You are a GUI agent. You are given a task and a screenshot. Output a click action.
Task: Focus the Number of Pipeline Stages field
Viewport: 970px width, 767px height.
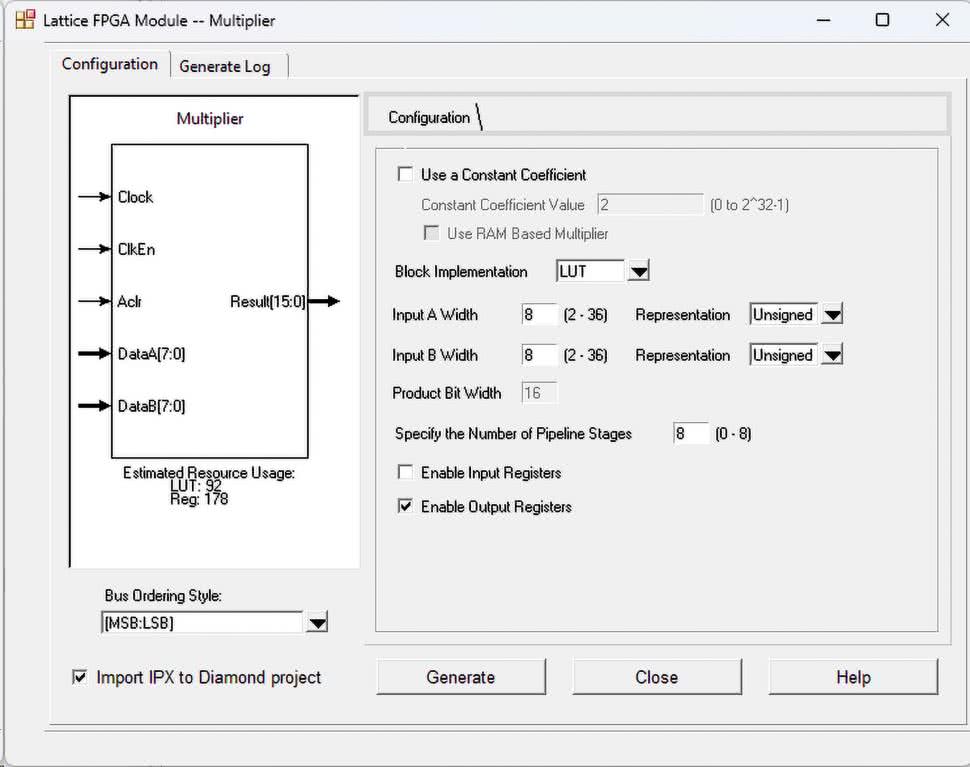coord(690,434)
